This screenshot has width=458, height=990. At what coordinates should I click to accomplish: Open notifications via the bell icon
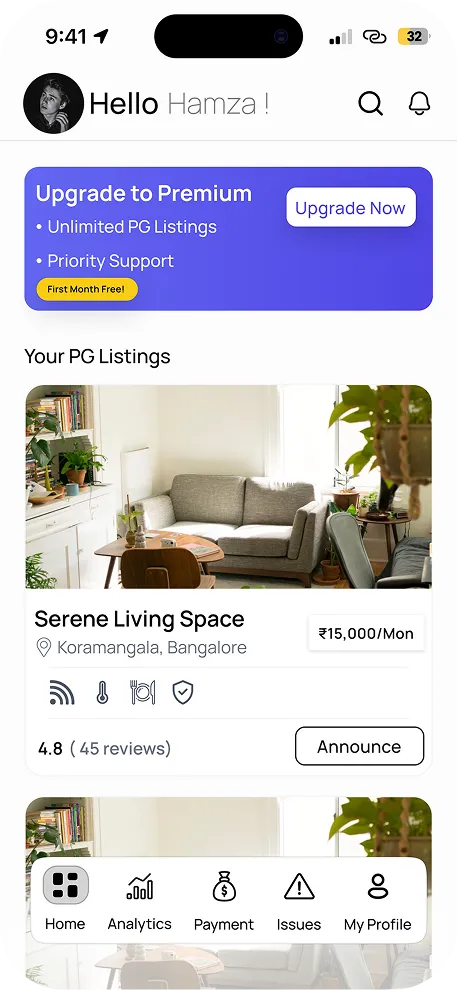click(419, 104)
